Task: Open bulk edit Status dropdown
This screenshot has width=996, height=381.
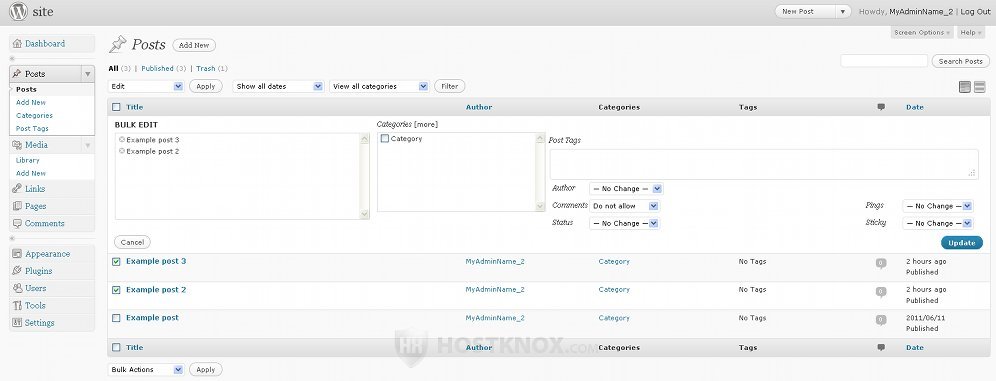Action: point(624,224)
